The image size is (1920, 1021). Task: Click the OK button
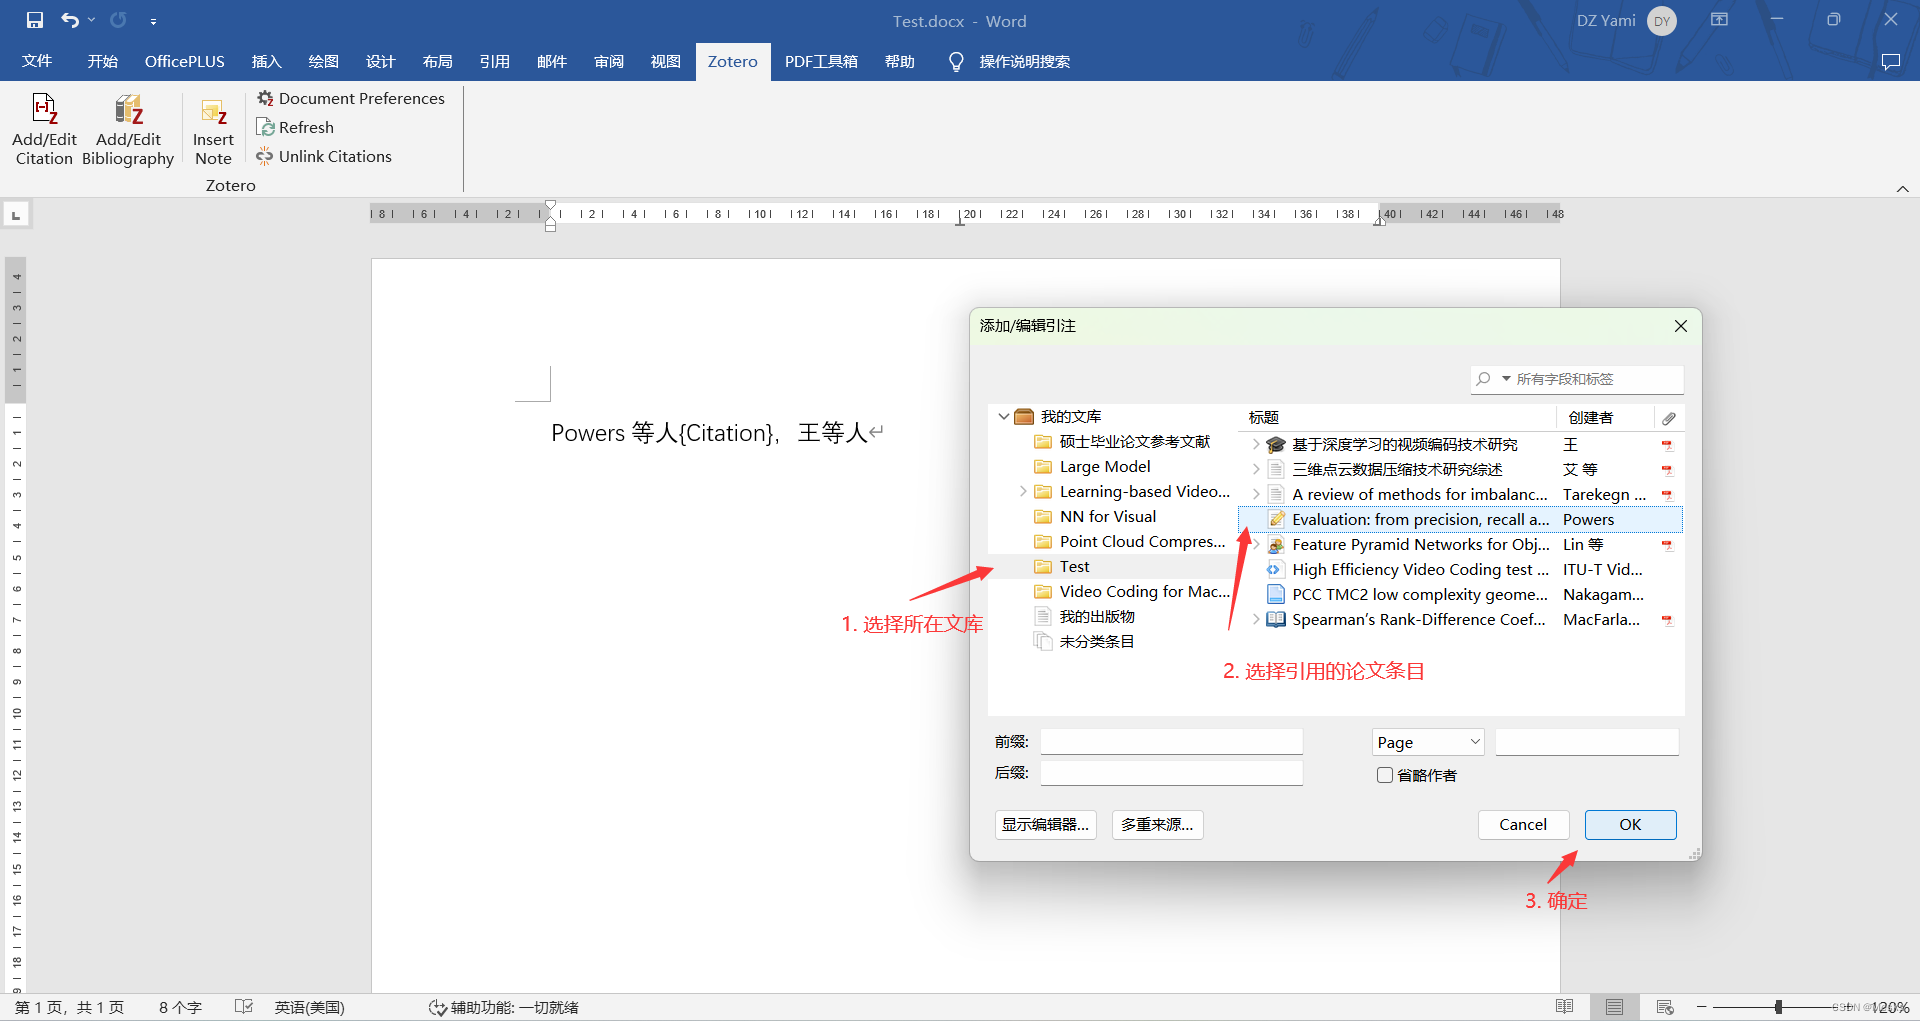(x=1630, y=825)
